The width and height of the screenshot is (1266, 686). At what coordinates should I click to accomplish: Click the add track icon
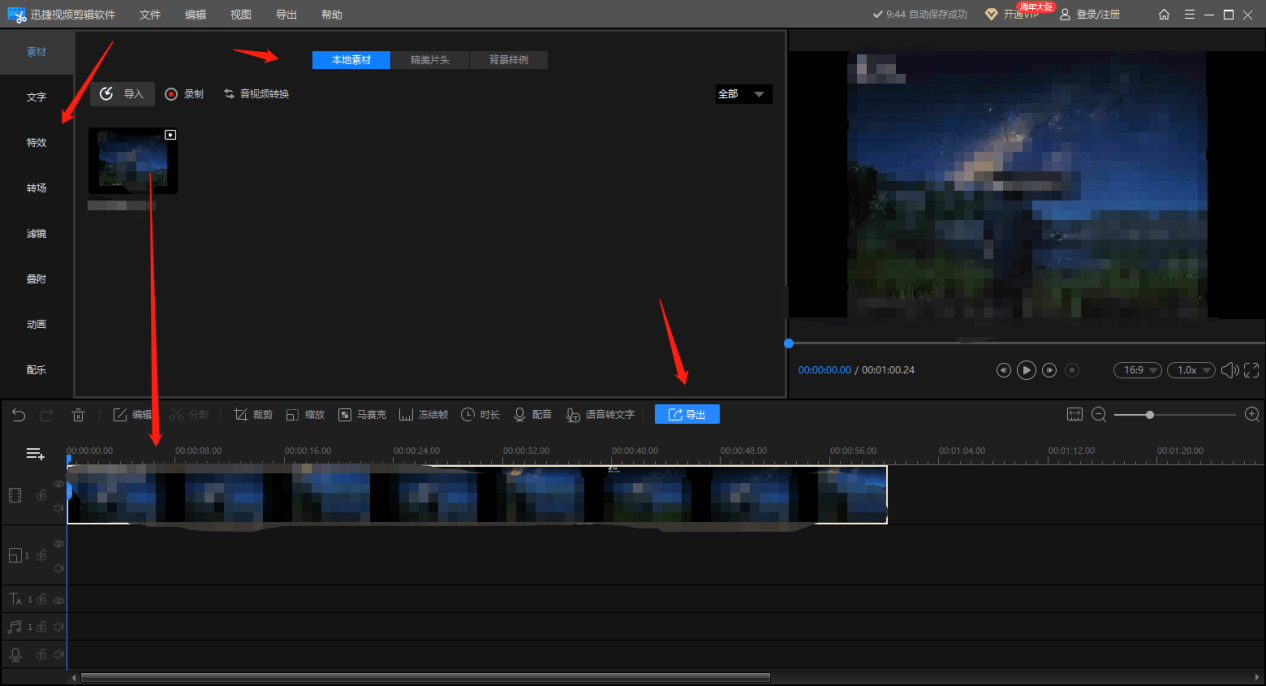tap(36, 454)
